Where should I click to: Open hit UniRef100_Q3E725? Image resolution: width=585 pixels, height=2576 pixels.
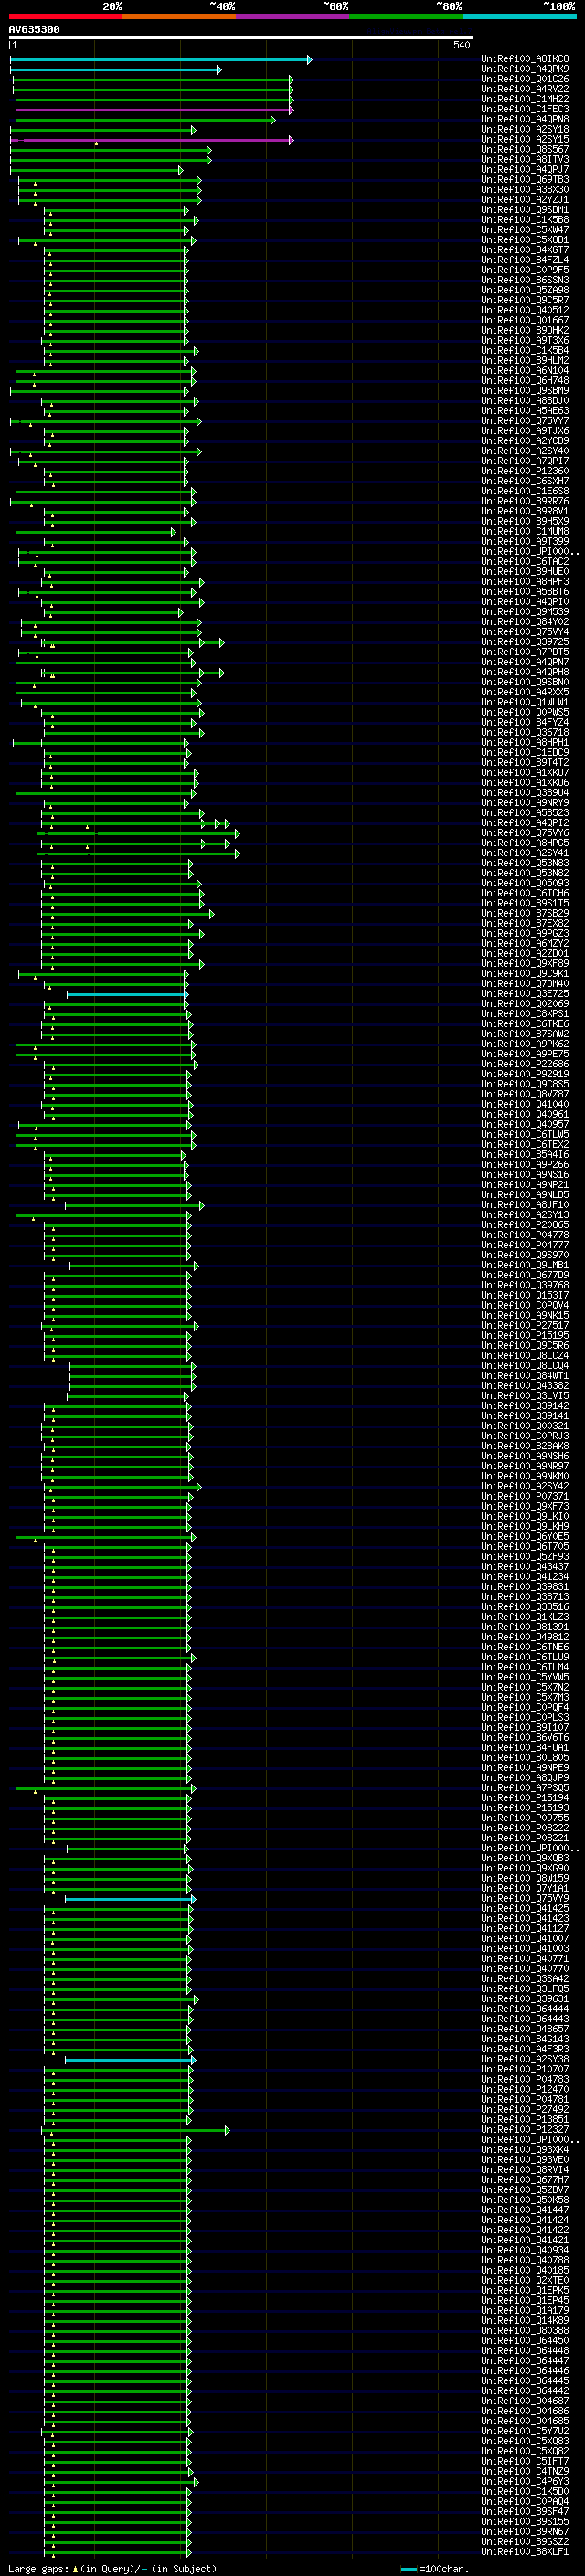click(x=525, y=994)
